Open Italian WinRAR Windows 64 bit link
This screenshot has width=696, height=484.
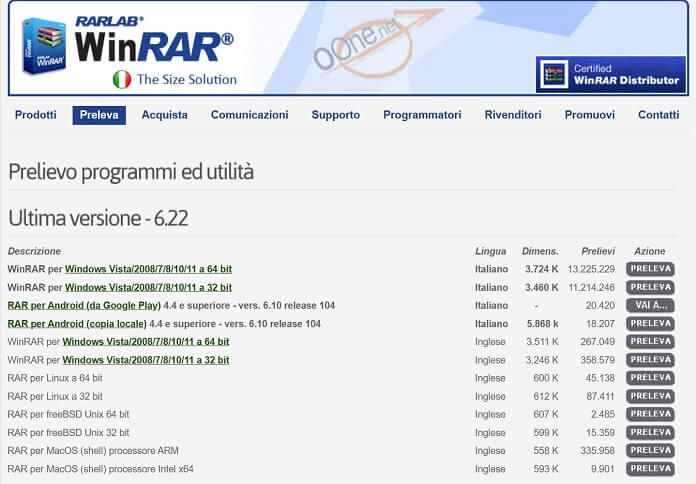[x=148, y=269]
